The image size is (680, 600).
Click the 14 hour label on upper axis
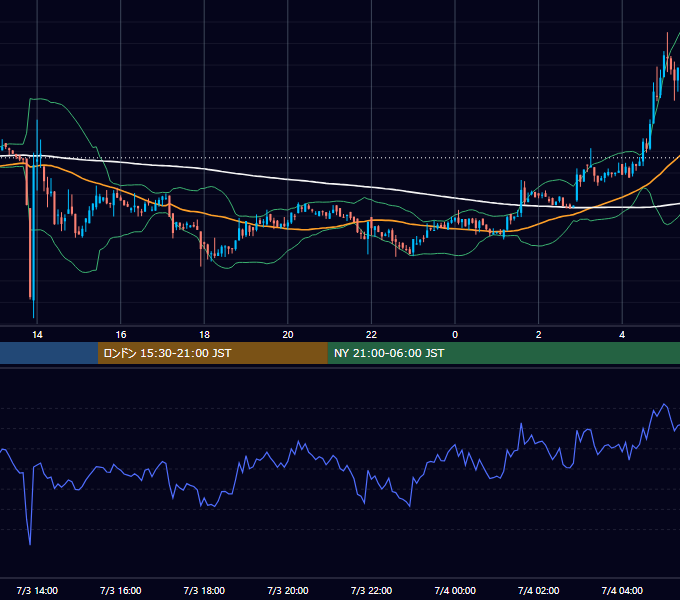pyautogui.click(x=37, y=335)
